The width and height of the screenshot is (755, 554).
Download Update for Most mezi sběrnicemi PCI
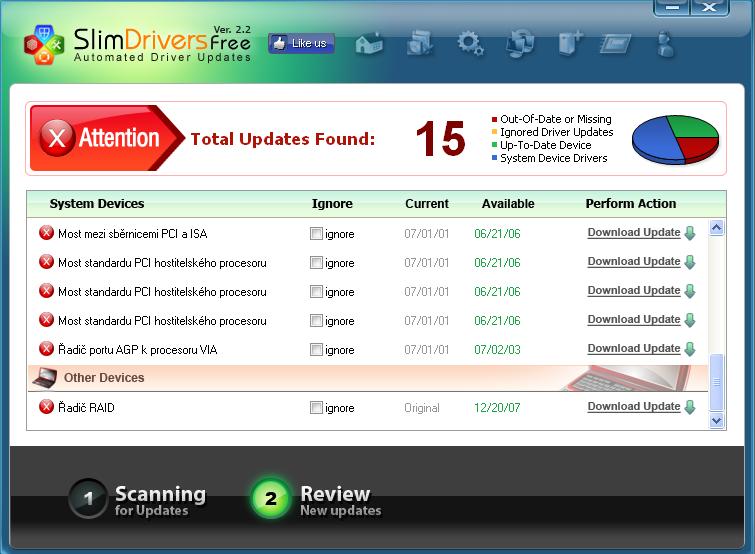(634, 232)
